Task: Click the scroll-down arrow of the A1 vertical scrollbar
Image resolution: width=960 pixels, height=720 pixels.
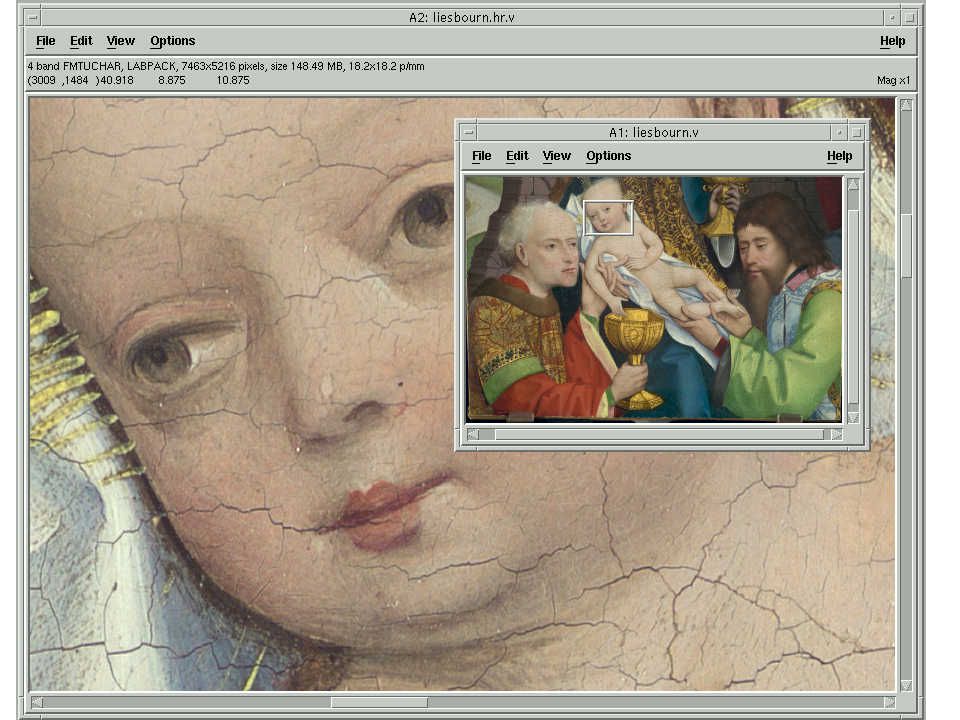Action: pos(853,417)
